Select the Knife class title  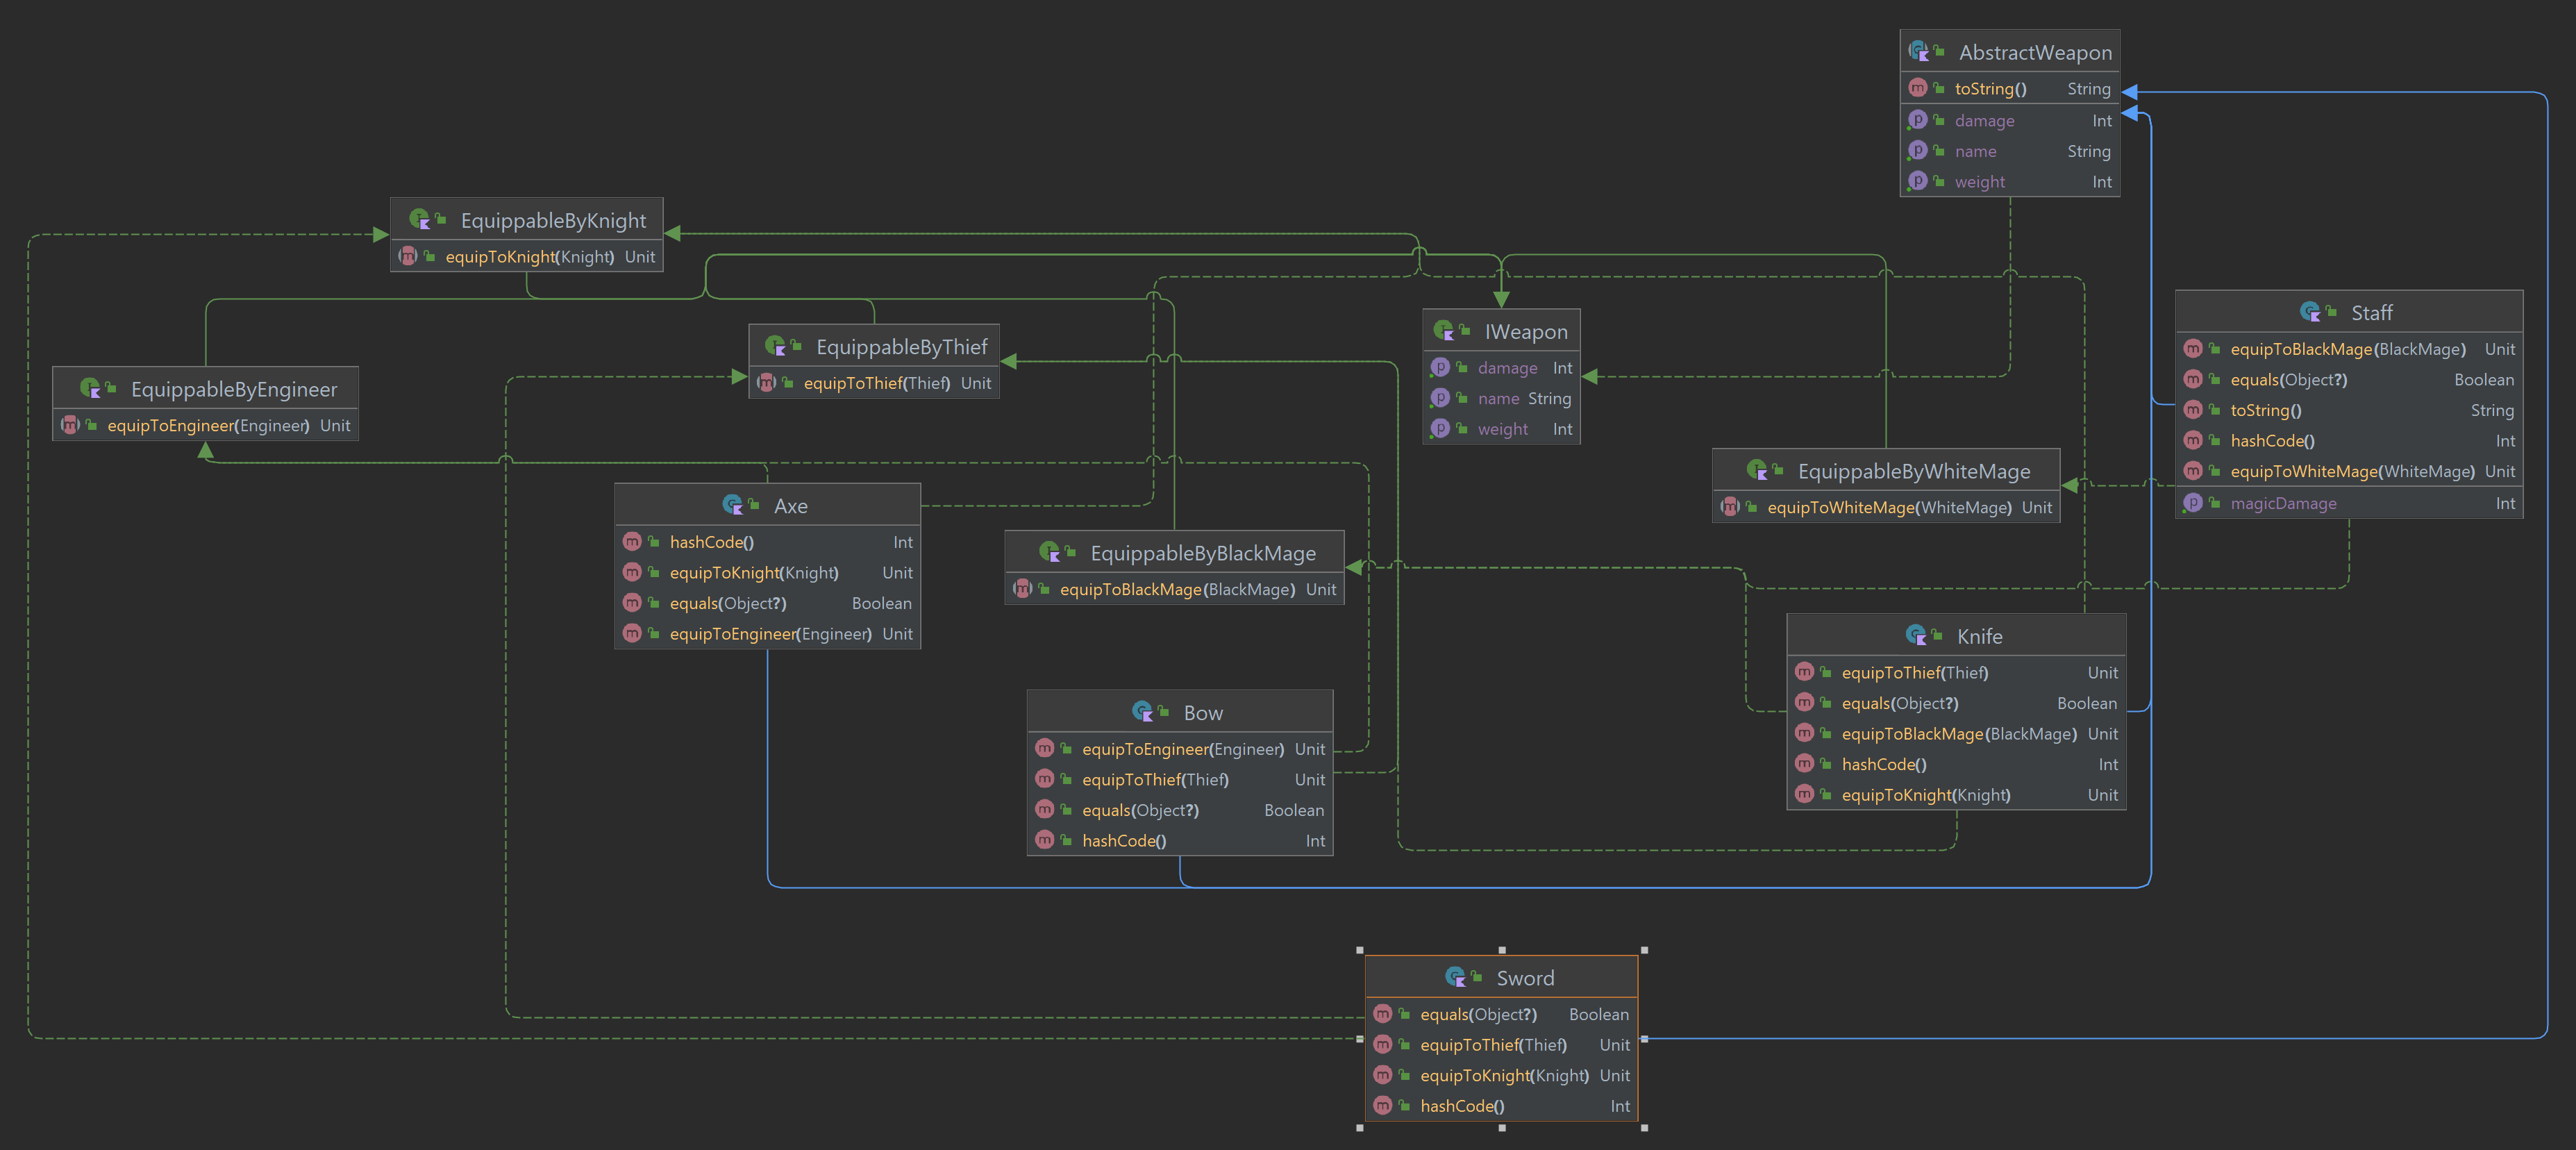click(x=1979, y=636)
